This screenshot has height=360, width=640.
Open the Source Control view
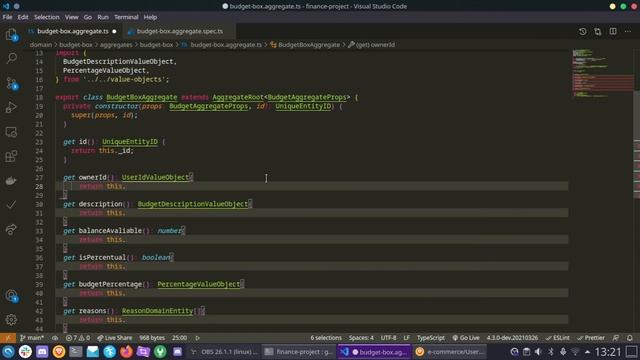coord(11,83)
